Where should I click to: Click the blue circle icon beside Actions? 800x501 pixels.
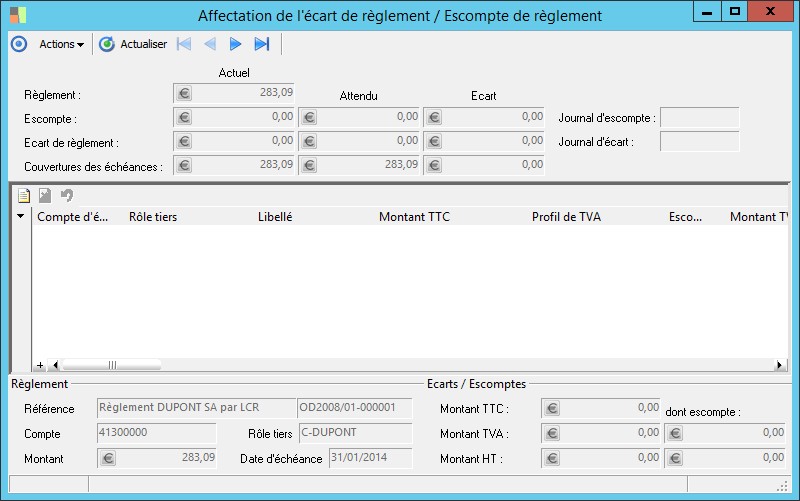(19, 44)
